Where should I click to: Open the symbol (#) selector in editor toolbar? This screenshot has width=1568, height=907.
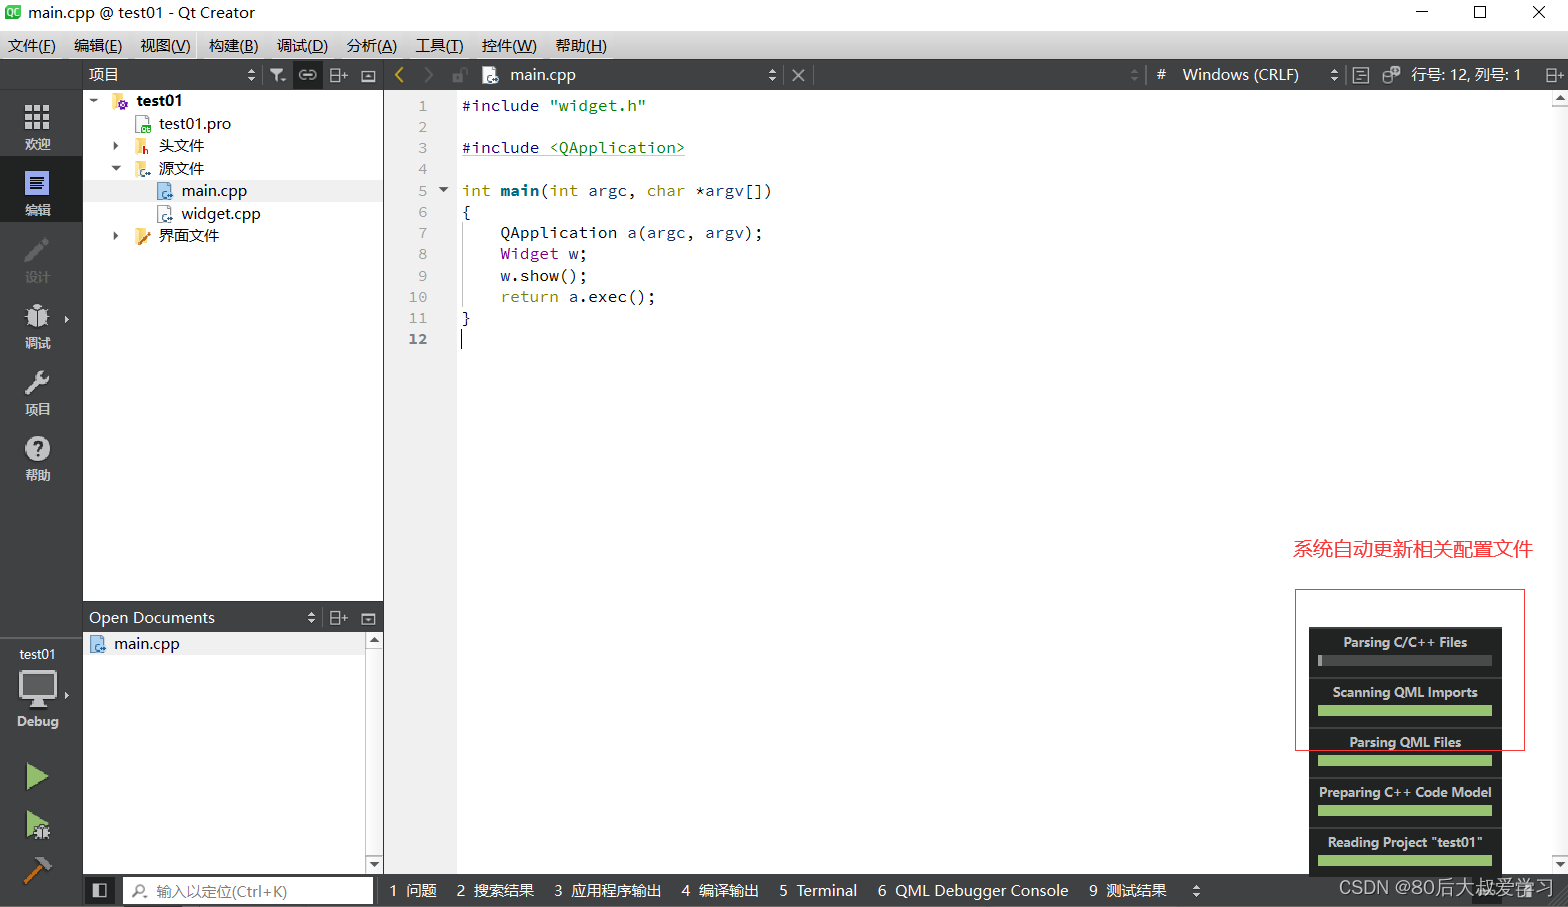(1161, 75)
